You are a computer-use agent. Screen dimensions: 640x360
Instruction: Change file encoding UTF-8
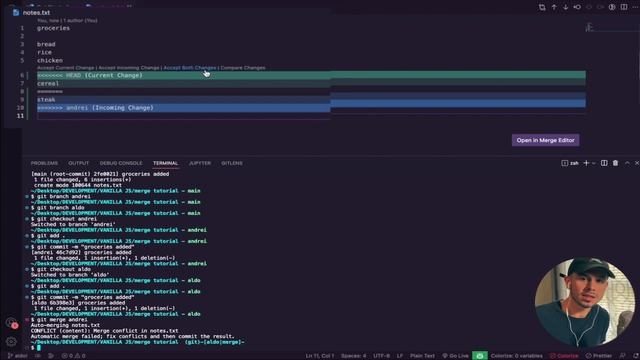click(x=381, y=356)
